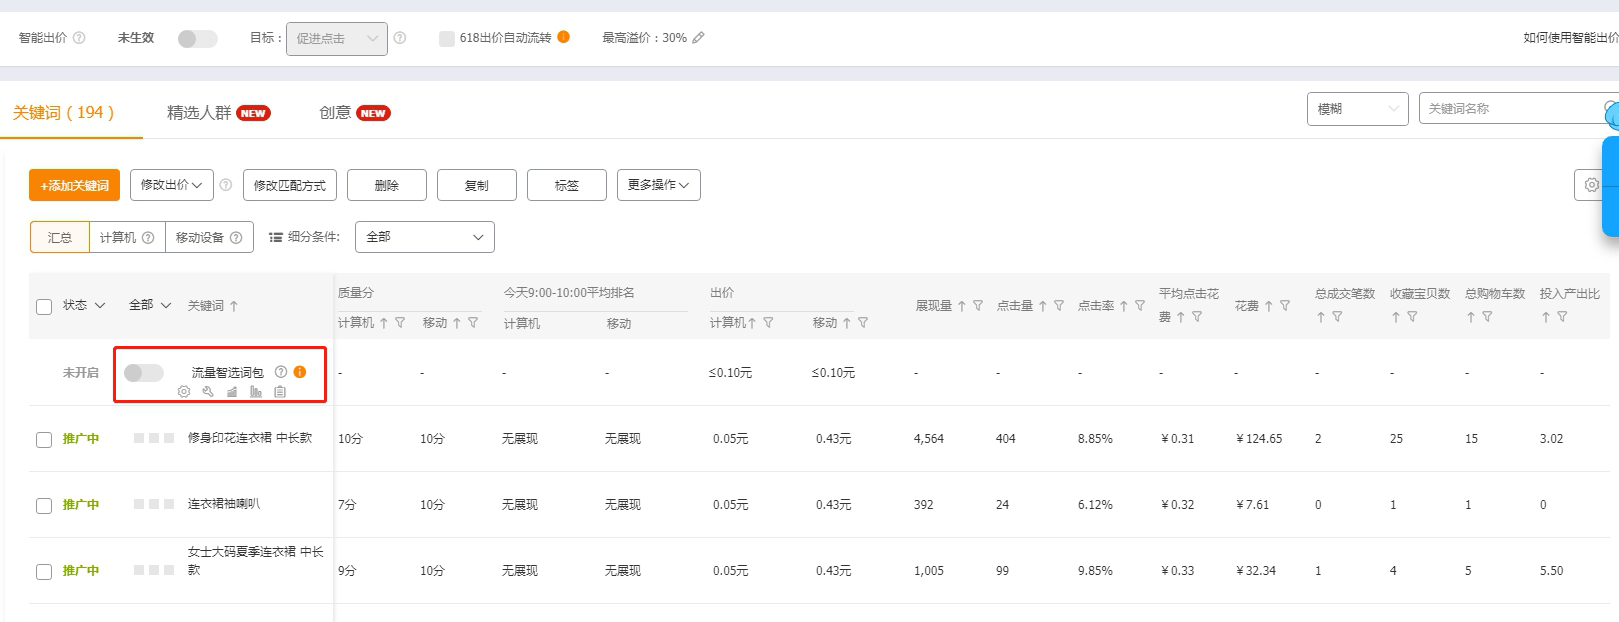The image size is (1619, 622).
Task: Click help icon next to 智能出价
Action: click(79, 38)
